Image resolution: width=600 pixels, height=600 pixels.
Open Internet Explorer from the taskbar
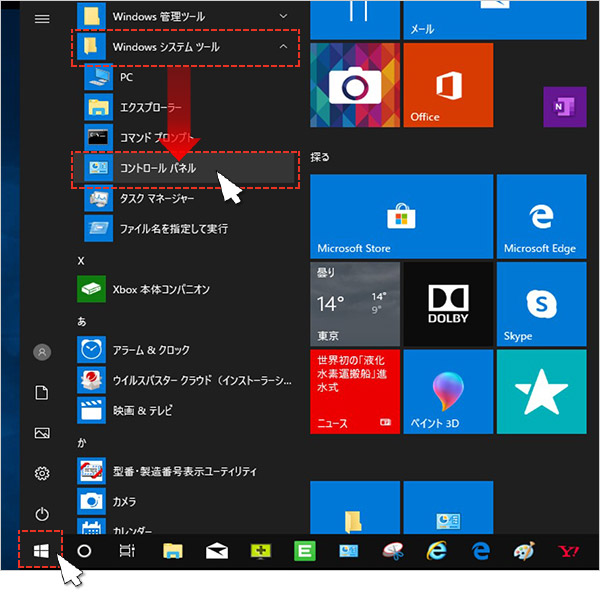[437, 551]
